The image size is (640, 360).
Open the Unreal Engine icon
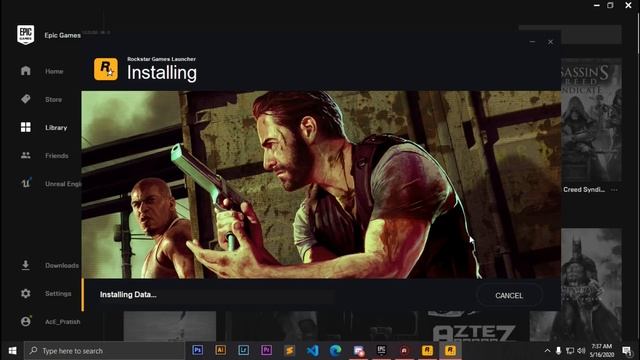(26, 183)
